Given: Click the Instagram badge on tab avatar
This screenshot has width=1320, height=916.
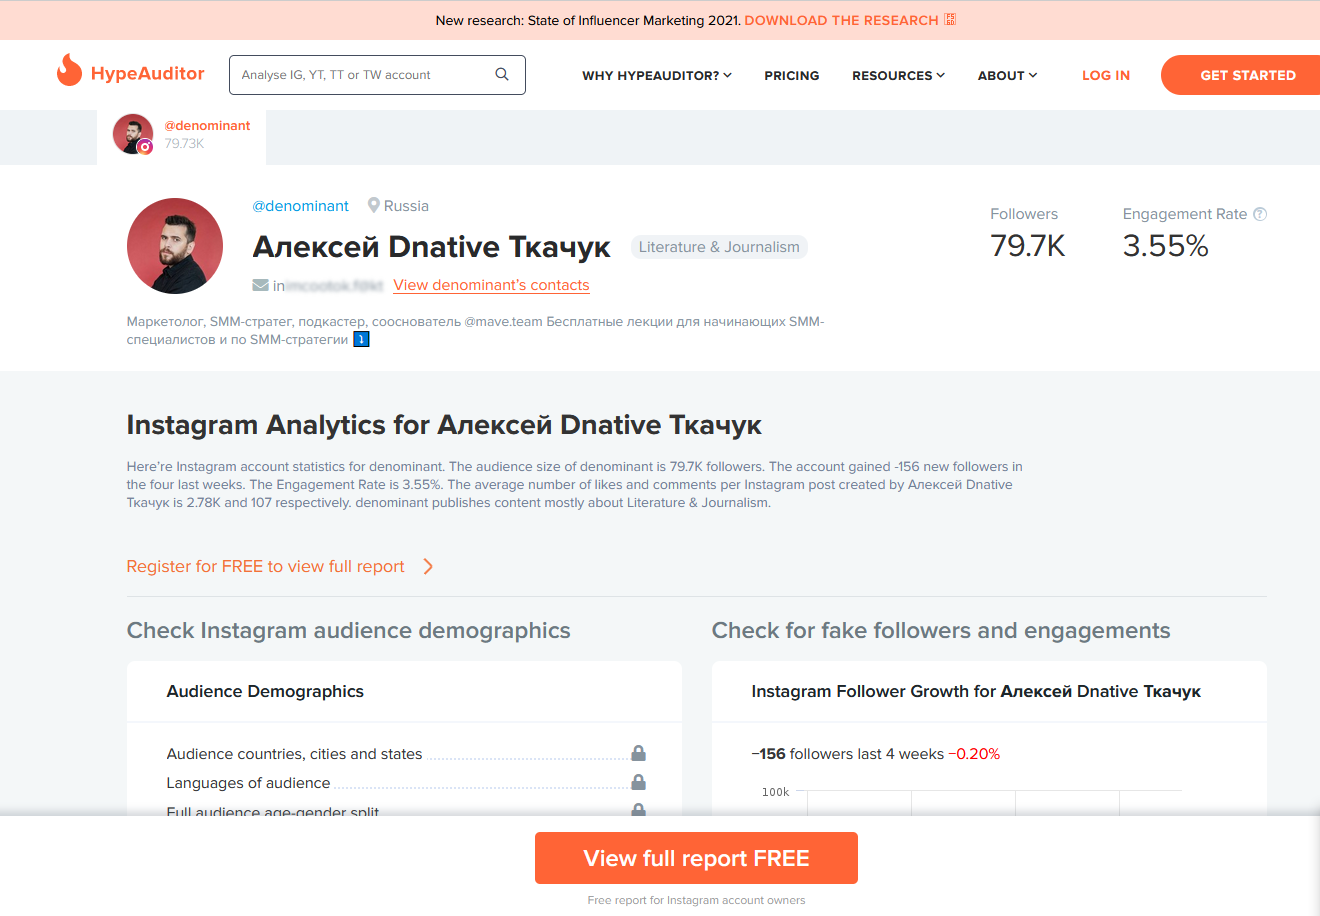Looking at the screenshot, I should pyautogui.click(x=145, y=147).
